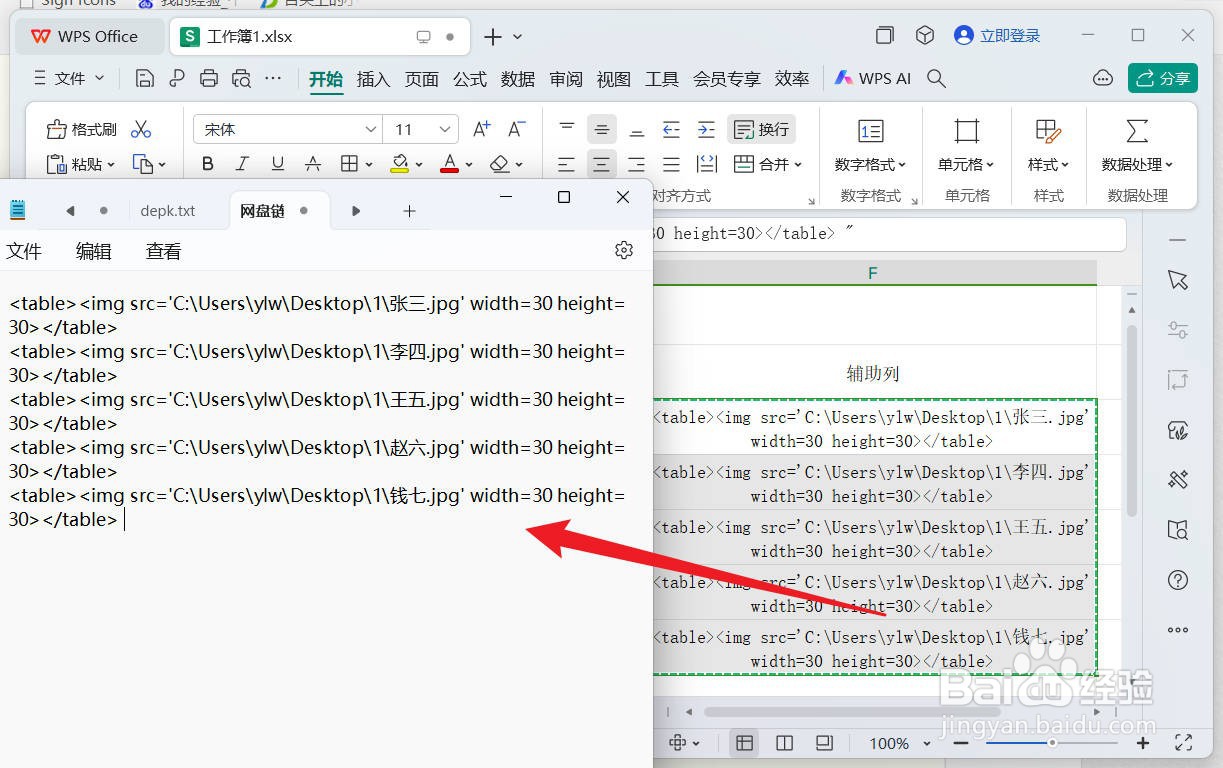Select column F header
Viewport: 1223px width, 768px height.
[x=873, y=273]
